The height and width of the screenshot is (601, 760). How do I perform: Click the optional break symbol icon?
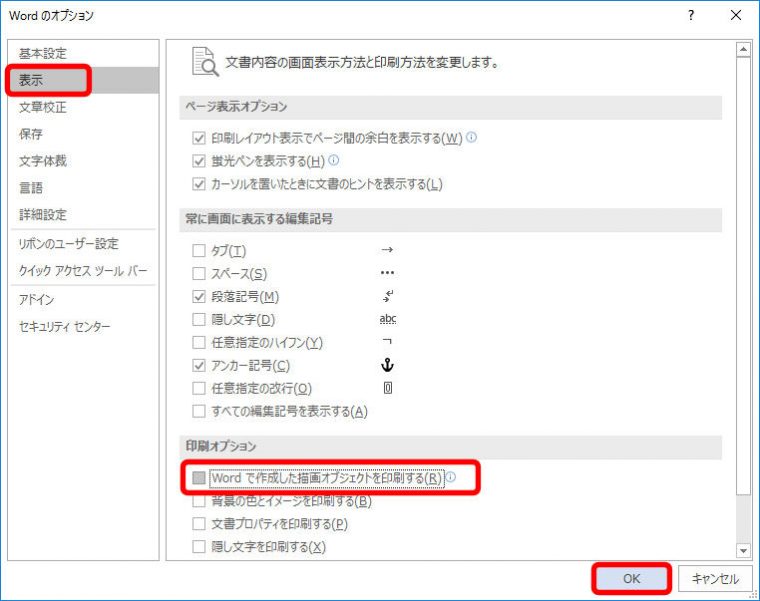pyautogui.click(x=388, y=388)
